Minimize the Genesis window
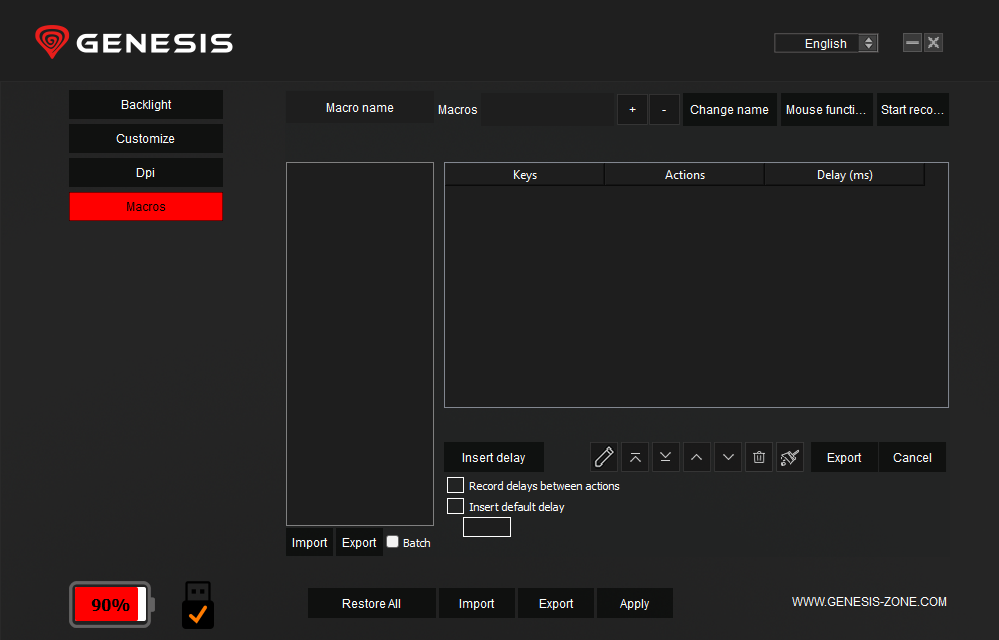Image resolution: width=999 pixels, height=640 pixels. click(x=912, y=43)
